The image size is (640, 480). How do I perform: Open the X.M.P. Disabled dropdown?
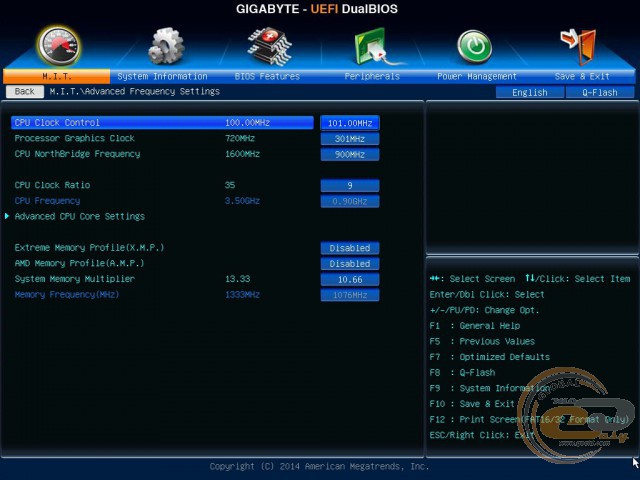point(350,248)
